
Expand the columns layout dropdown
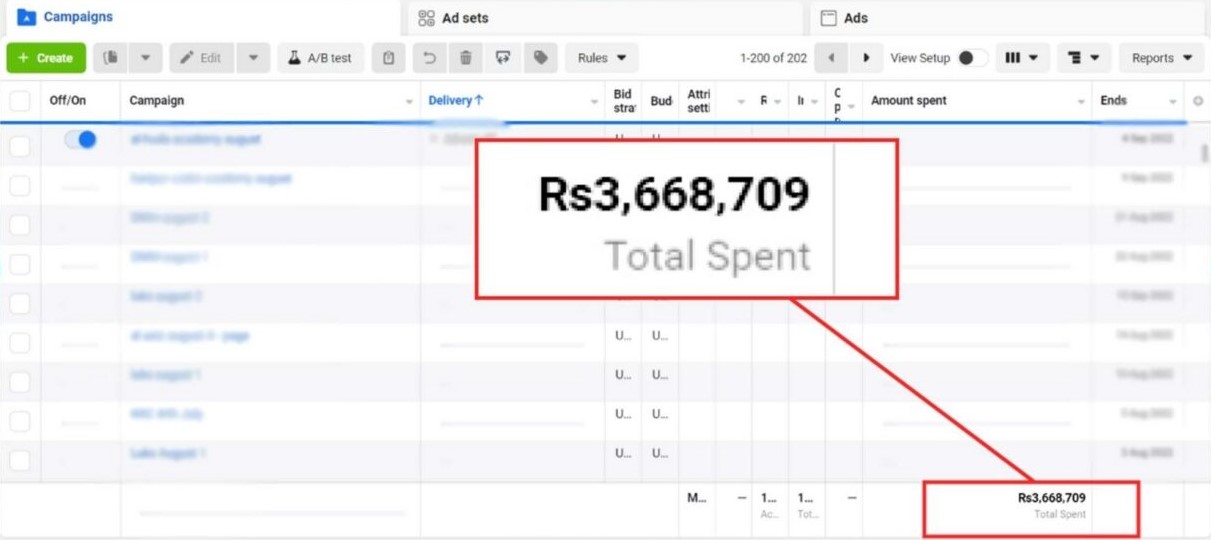tap(1021, 58)
